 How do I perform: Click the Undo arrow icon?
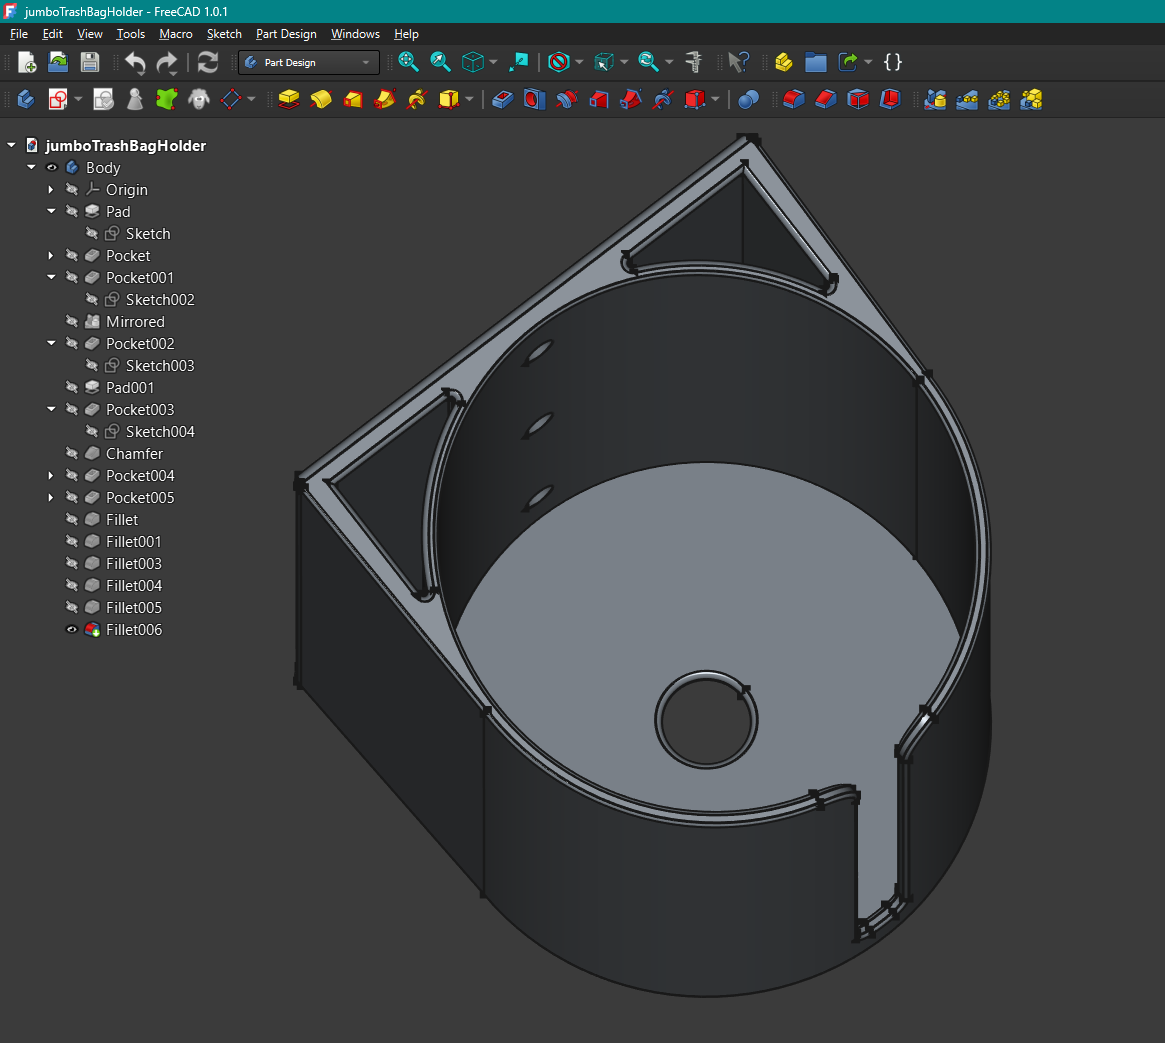coord(135,63)
